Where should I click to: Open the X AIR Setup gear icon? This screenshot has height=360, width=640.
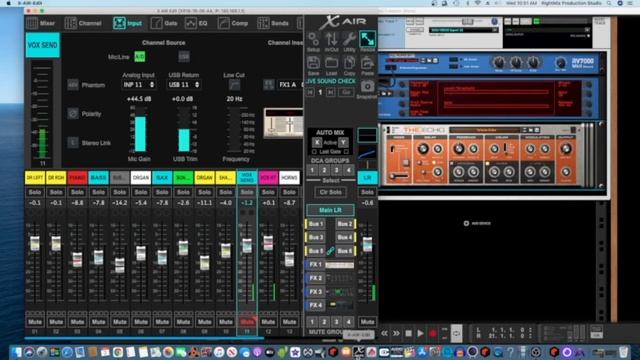coord(313,40)
